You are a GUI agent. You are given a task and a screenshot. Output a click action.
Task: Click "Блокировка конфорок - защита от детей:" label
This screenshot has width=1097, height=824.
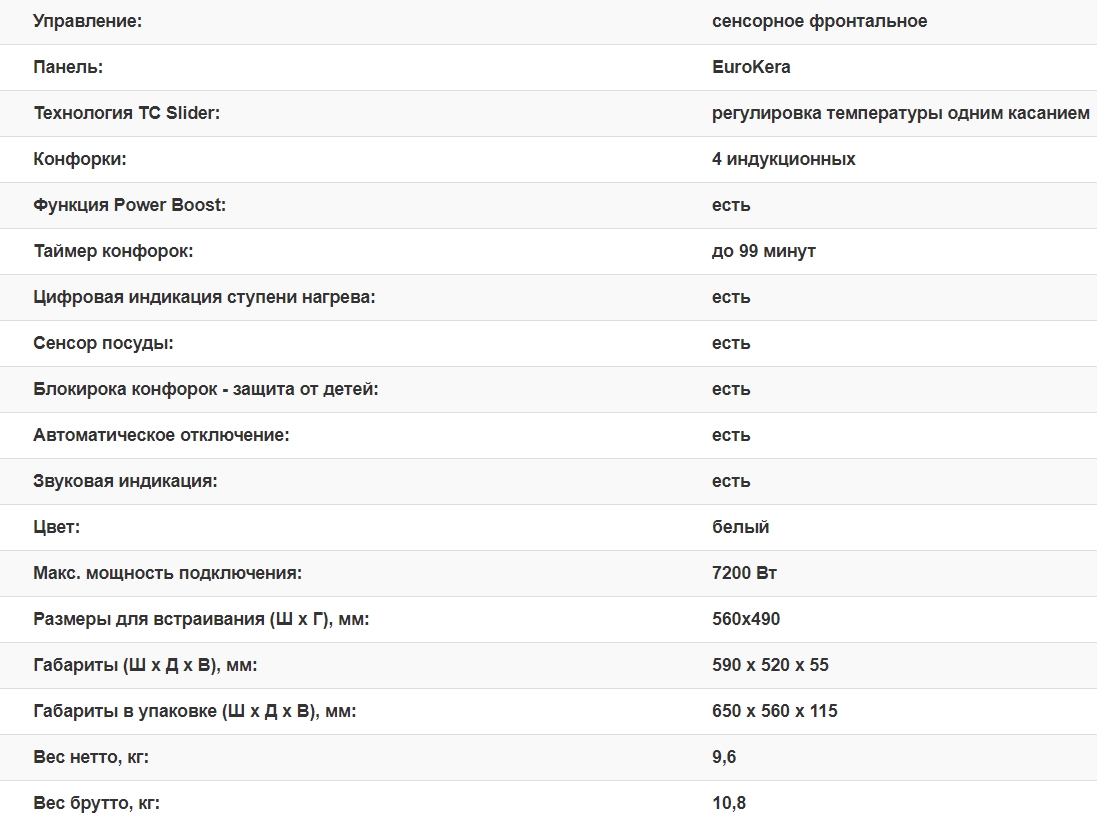(206, 389)
